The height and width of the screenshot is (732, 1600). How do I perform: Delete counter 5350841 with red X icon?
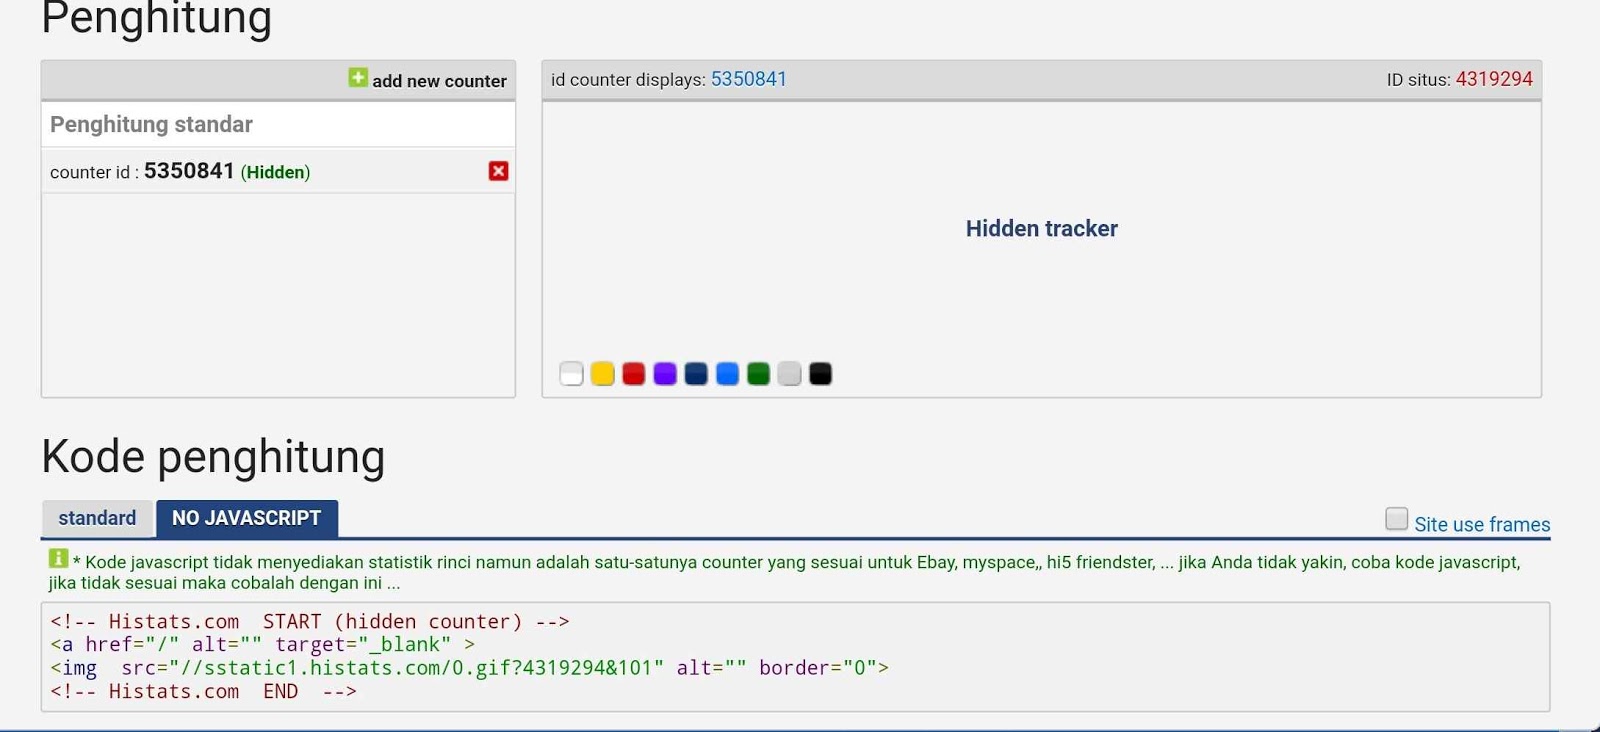coord(498,171)
